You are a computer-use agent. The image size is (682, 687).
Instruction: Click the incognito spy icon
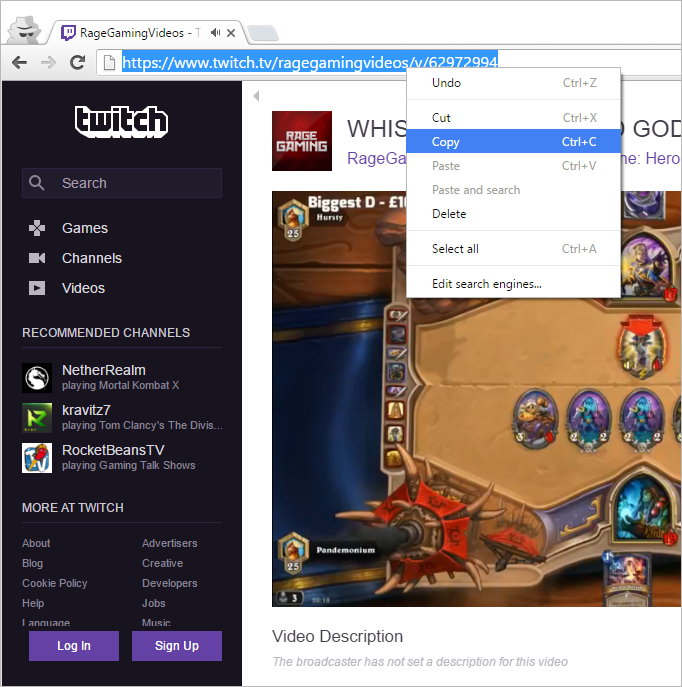point(26,30)
